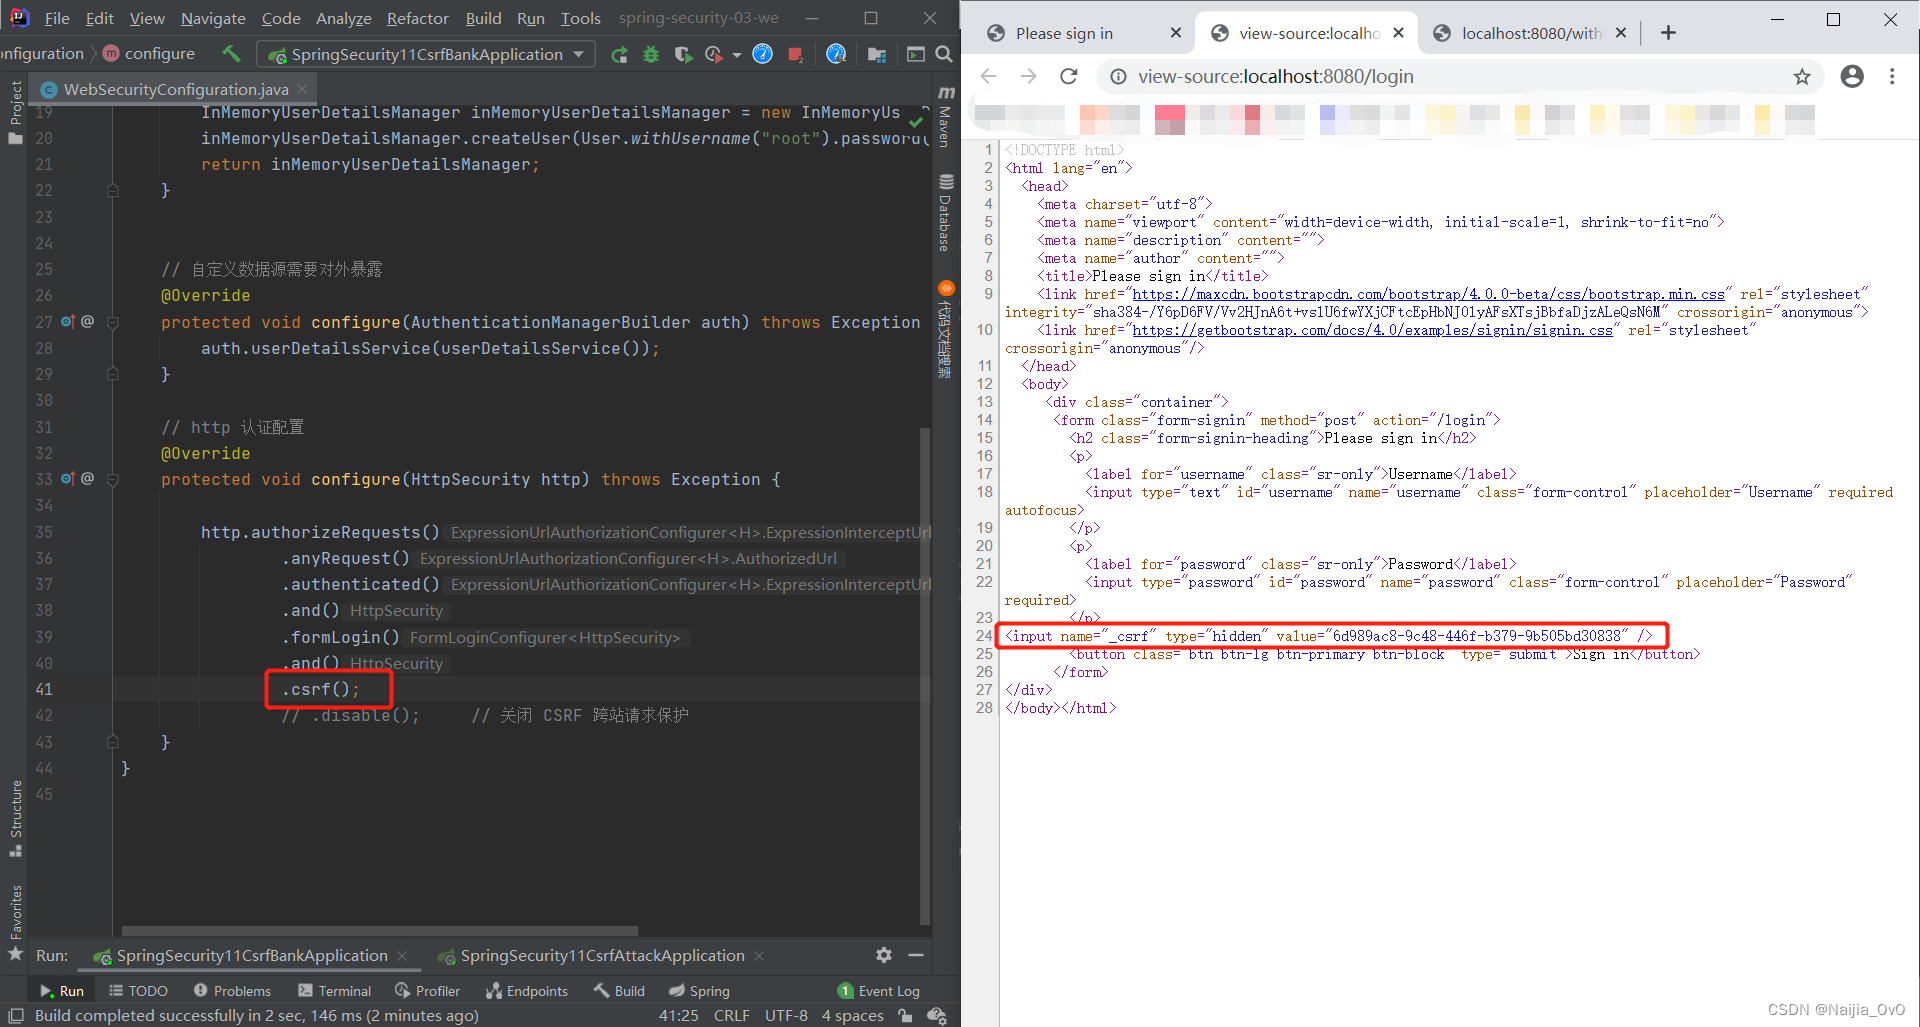Click override gutter icon on line 27

coord(68,322)
